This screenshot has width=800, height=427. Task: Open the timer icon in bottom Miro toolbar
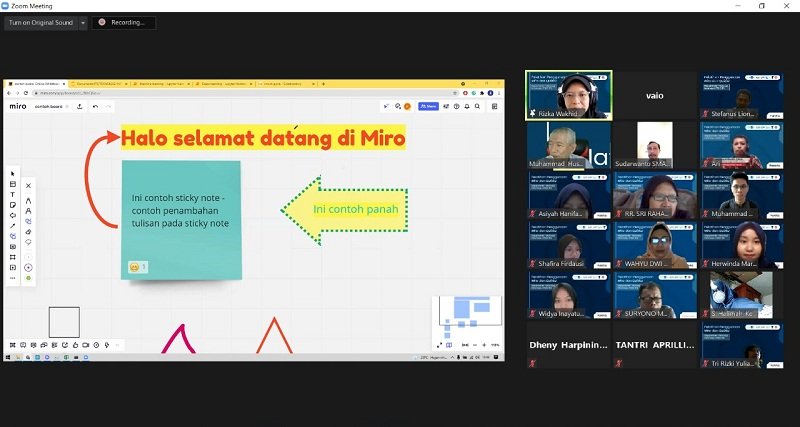click(x=96, y=345)
